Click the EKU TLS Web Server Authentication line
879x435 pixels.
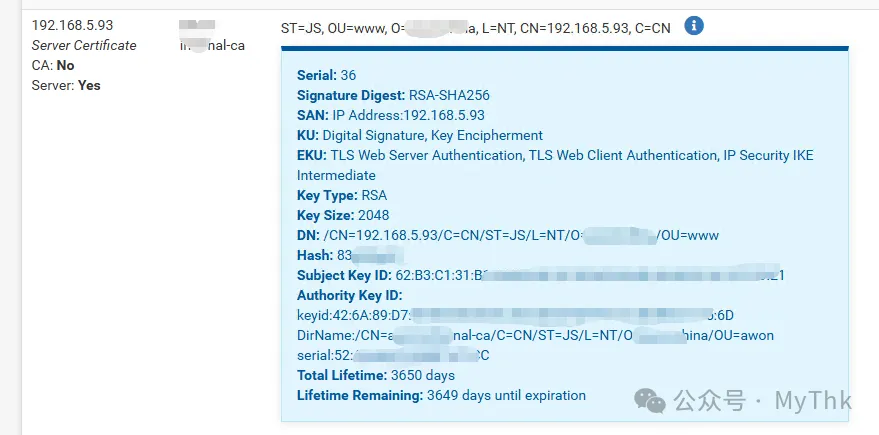click(x=555, y=155)
